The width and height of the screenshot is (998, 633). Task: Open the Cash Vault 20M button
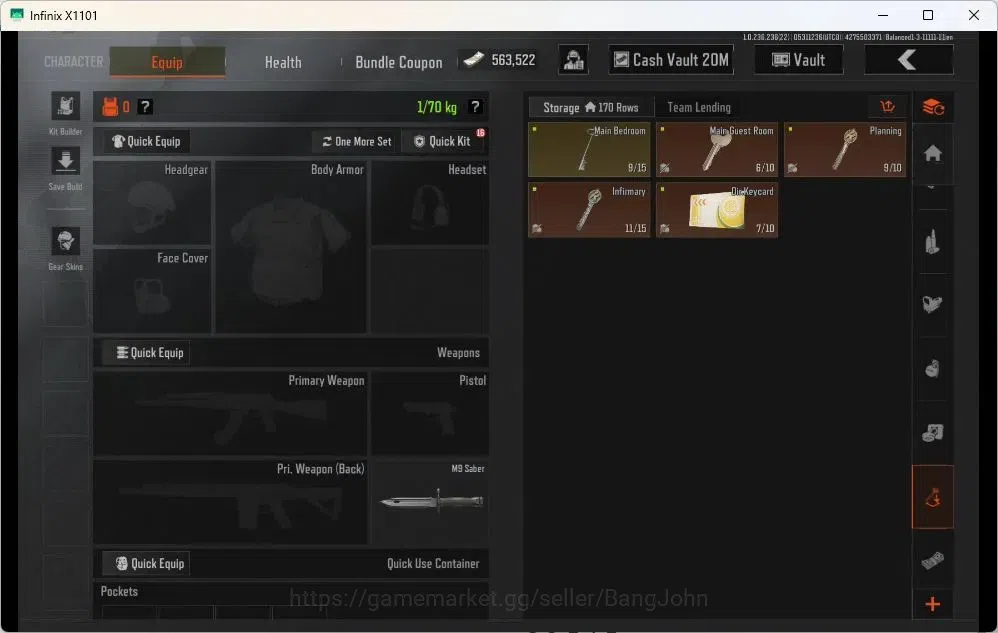(x=671, y=60)
